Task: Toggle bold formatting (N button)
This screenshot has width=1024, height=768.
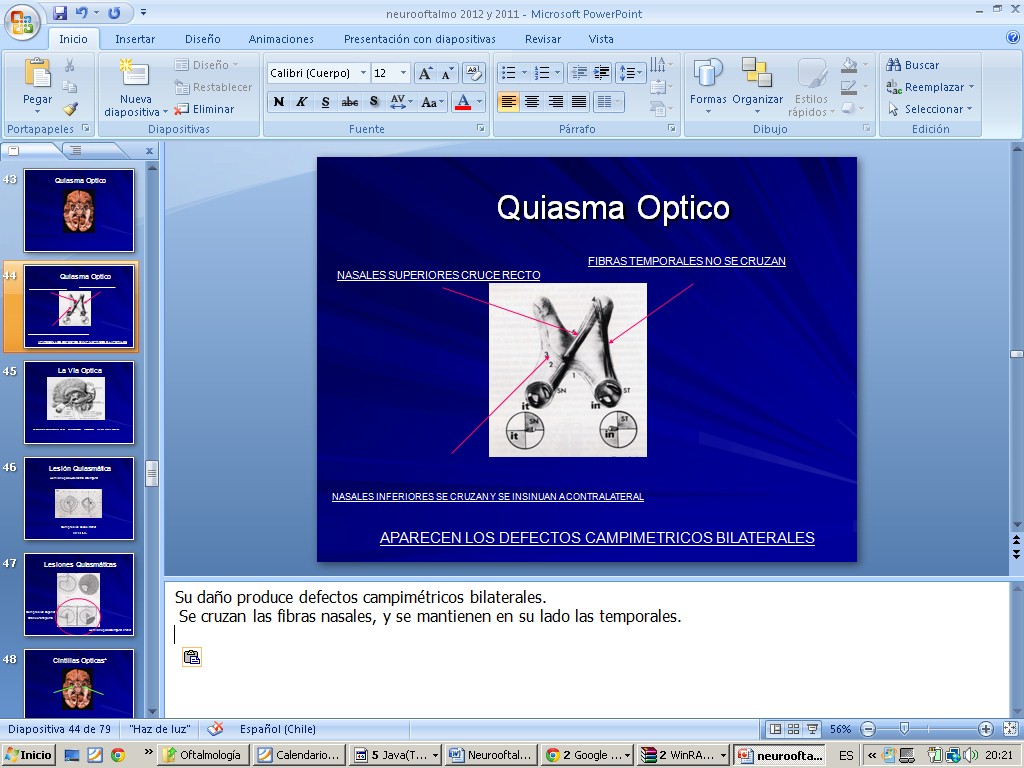Action: [x=279, y=102]
